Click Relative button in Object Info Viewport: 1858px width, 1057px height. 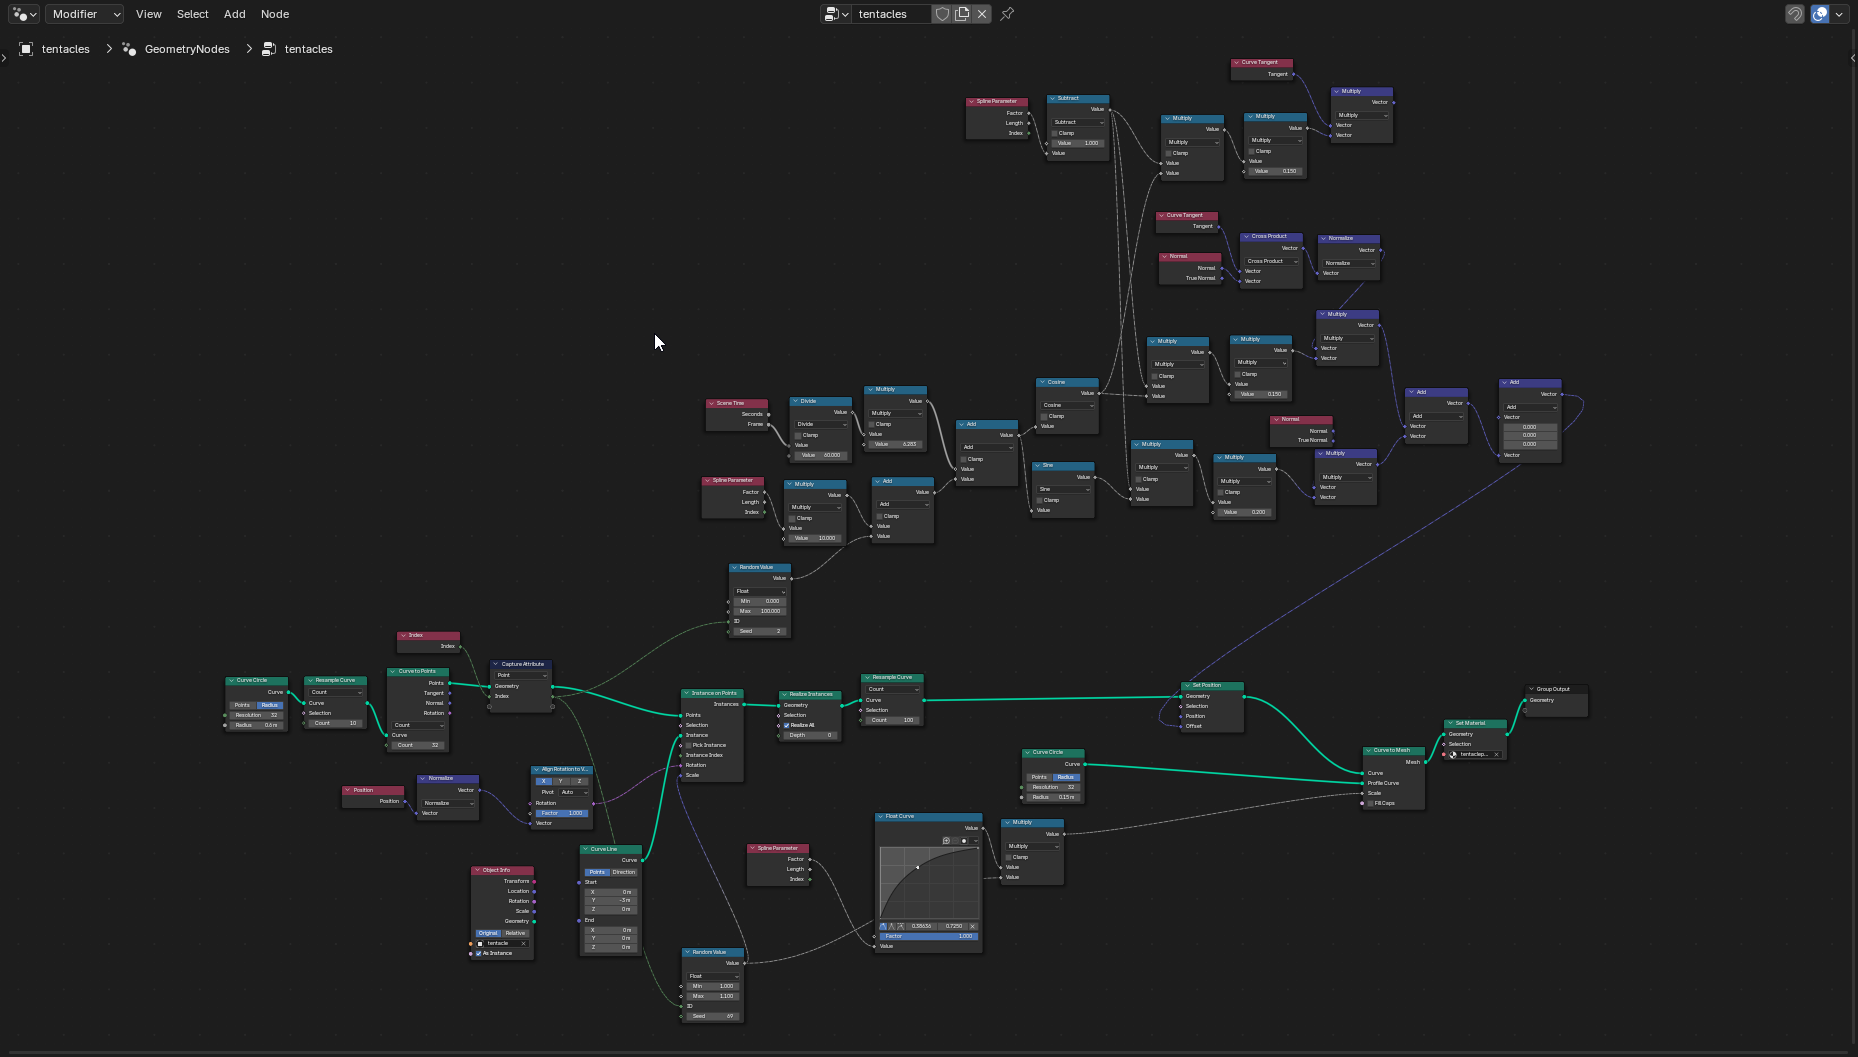click(515, 933)
